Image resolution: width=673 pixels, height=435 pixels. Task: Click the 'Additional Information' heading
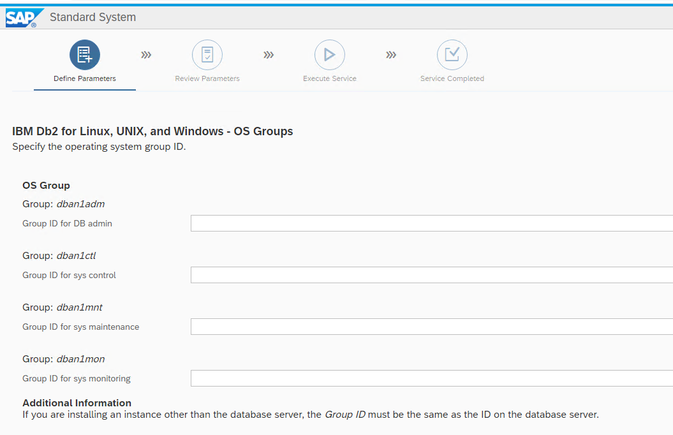[x=77, y=403]
